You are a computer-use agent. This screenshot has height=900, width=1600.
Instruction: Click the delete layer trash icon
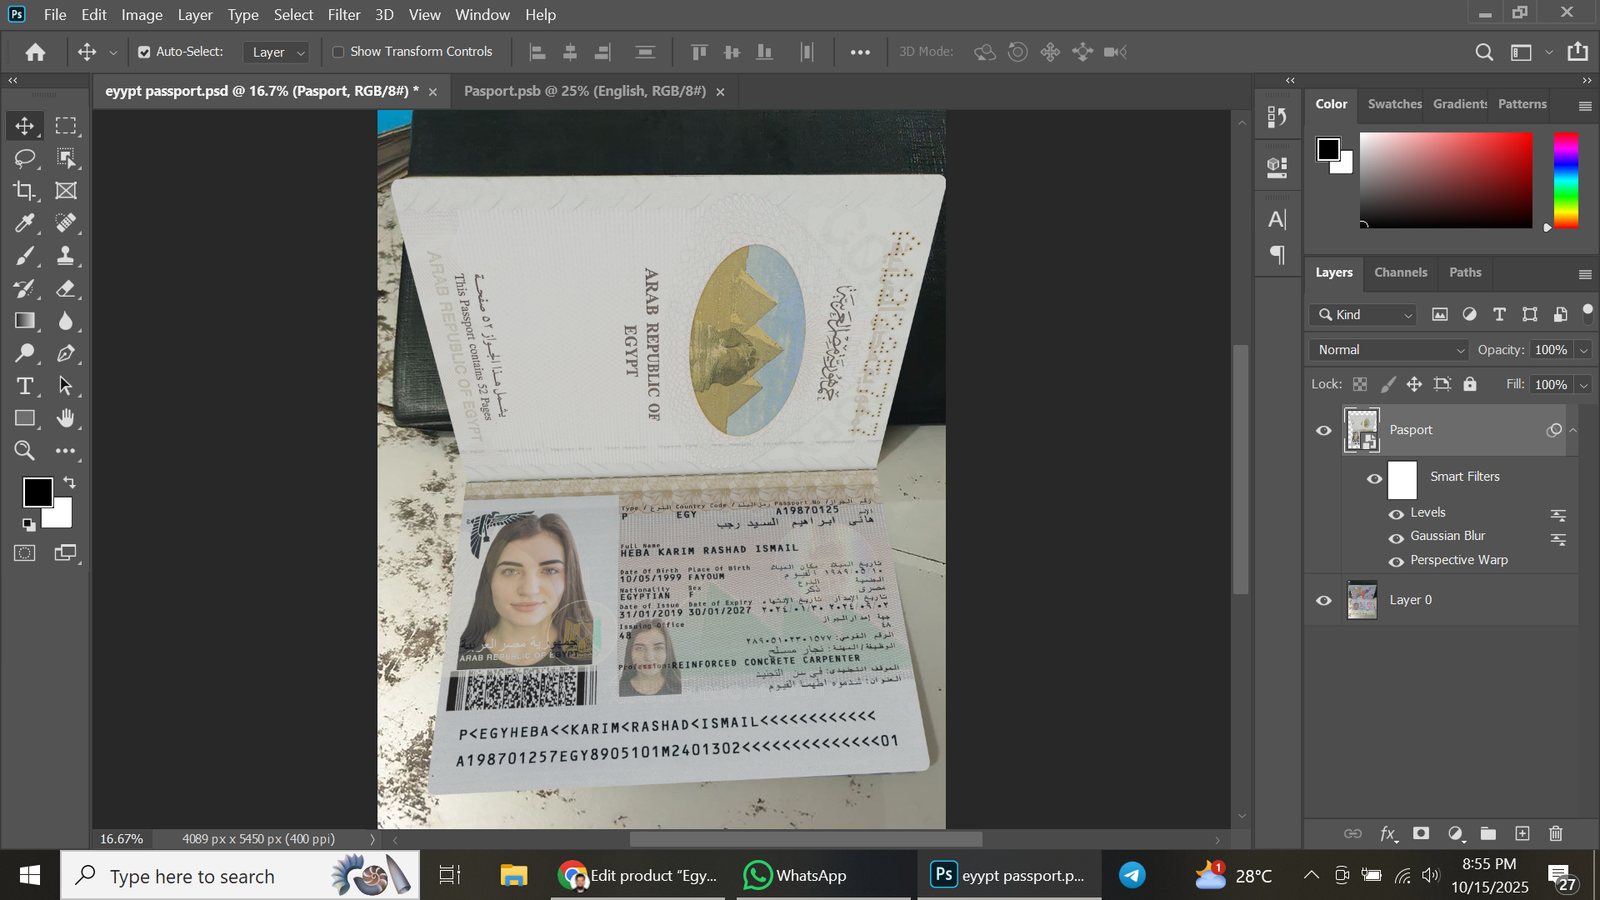1555,833
